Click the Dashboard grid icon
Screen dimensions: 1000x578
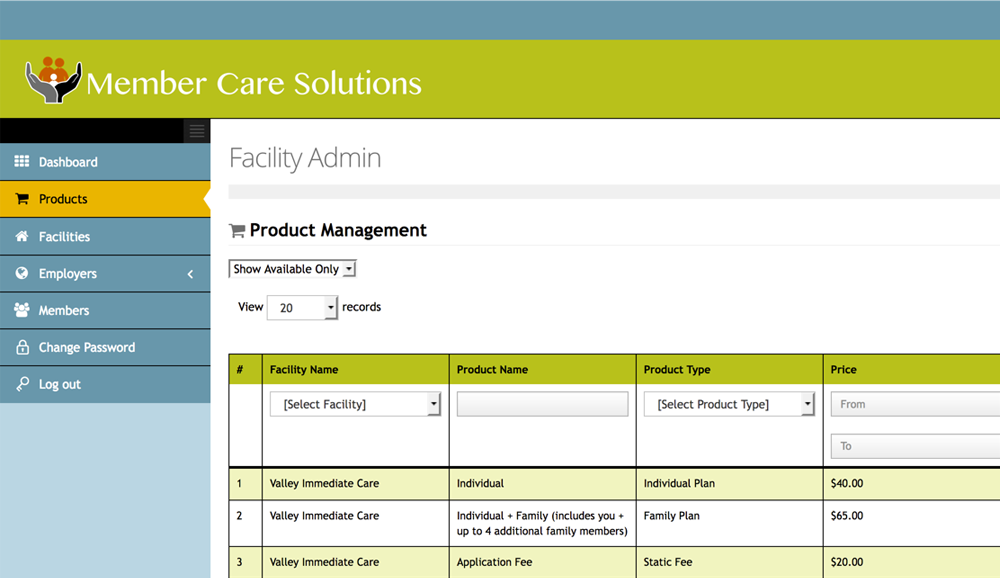pyautogui.click(x=22, y=162)
